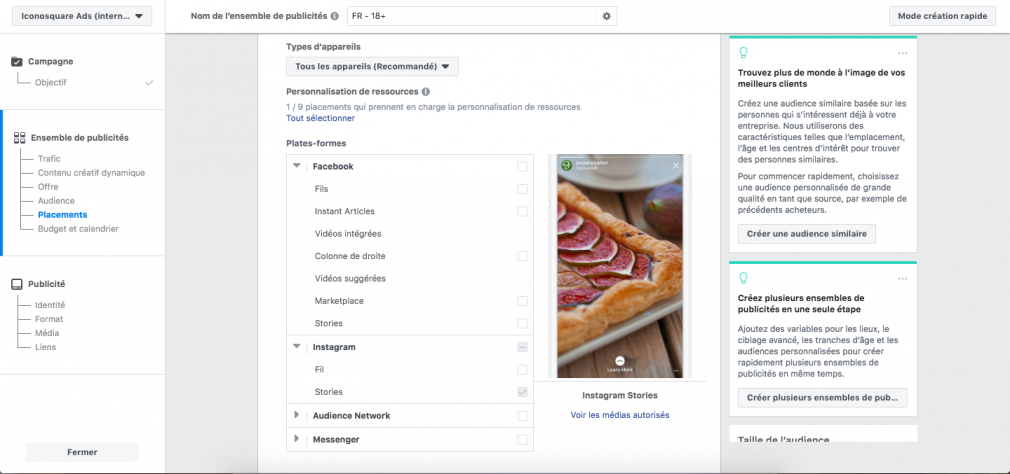
Task: Click Créer une audience similaire button
Action: (x=807, y=234)
